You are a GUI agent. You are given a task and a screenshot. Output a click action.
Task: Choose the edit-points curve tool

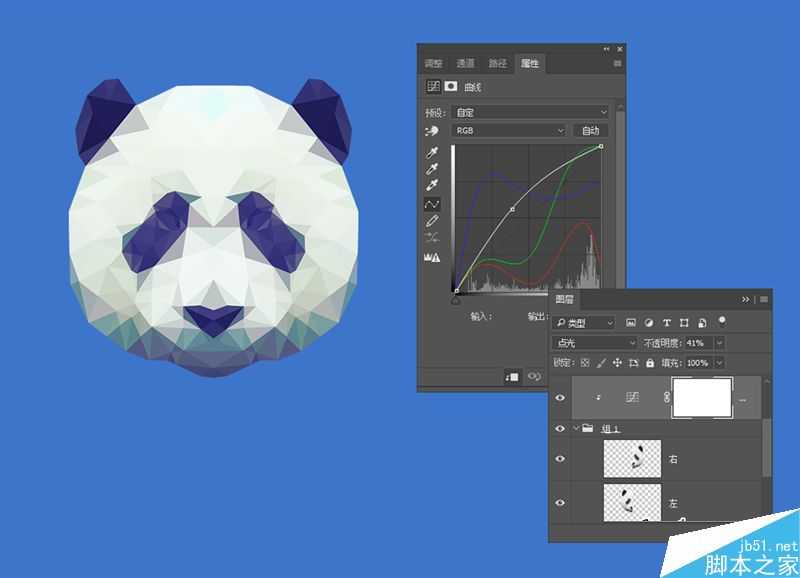click(x=433, y=203)
